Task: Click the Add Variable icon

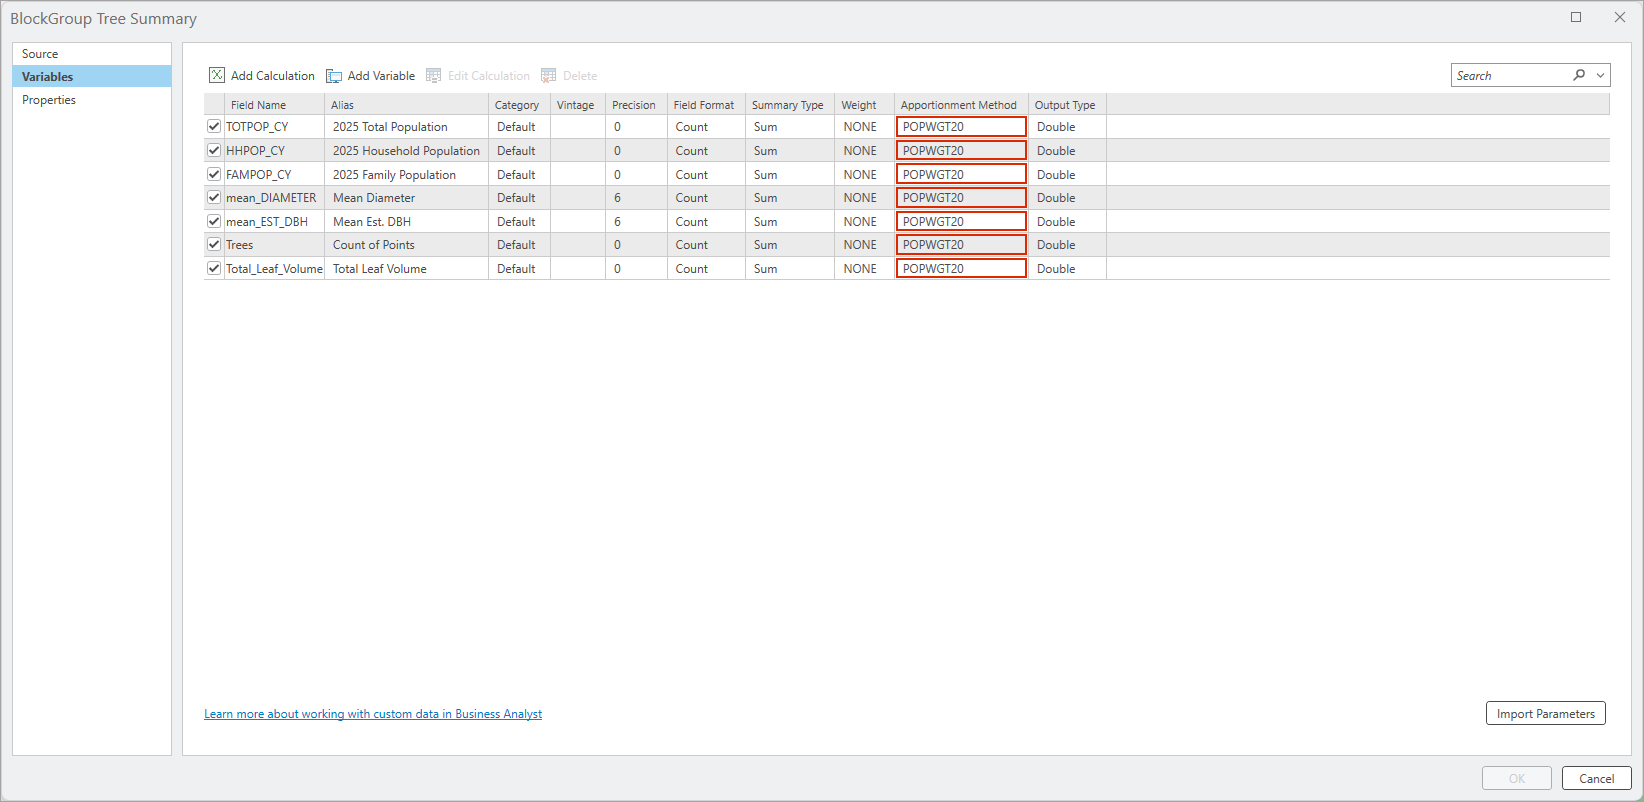Action: click(334, 76)
